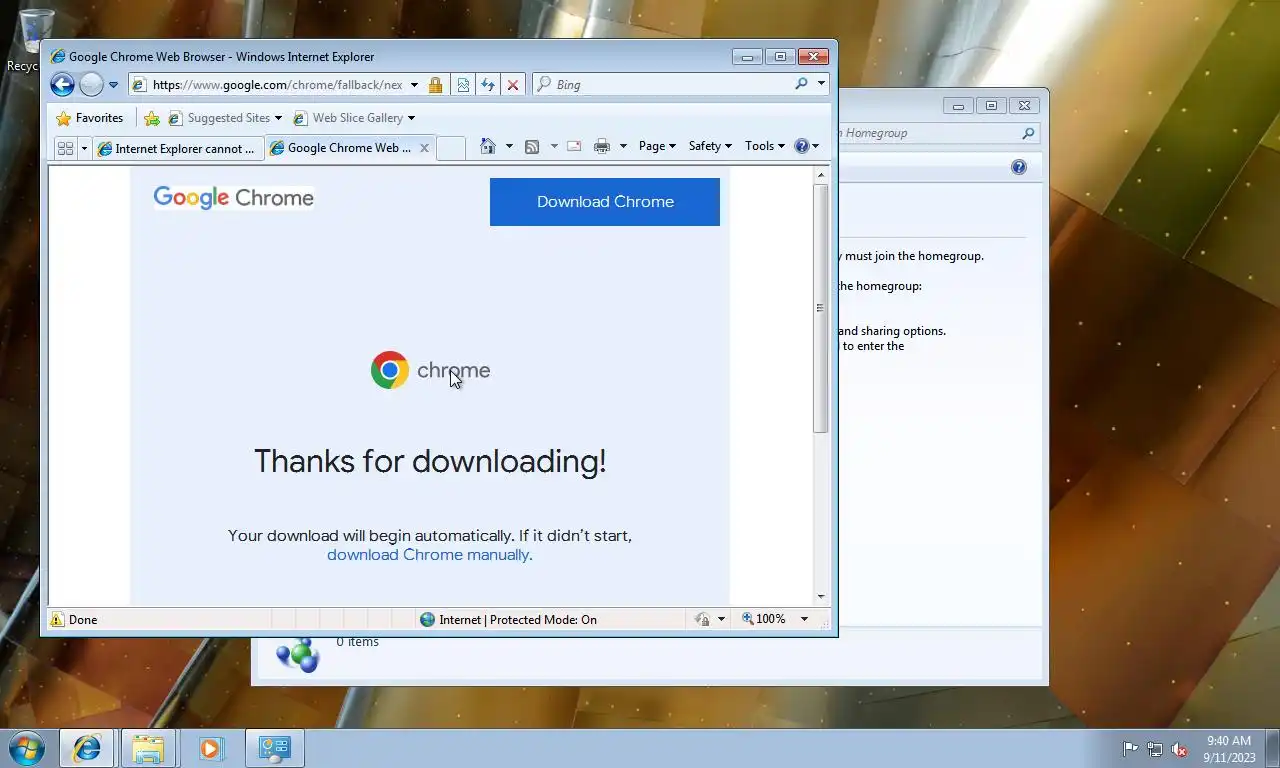Close the Google Chrome Web tab
This screenshot has width=1280, height=768.
424,147
